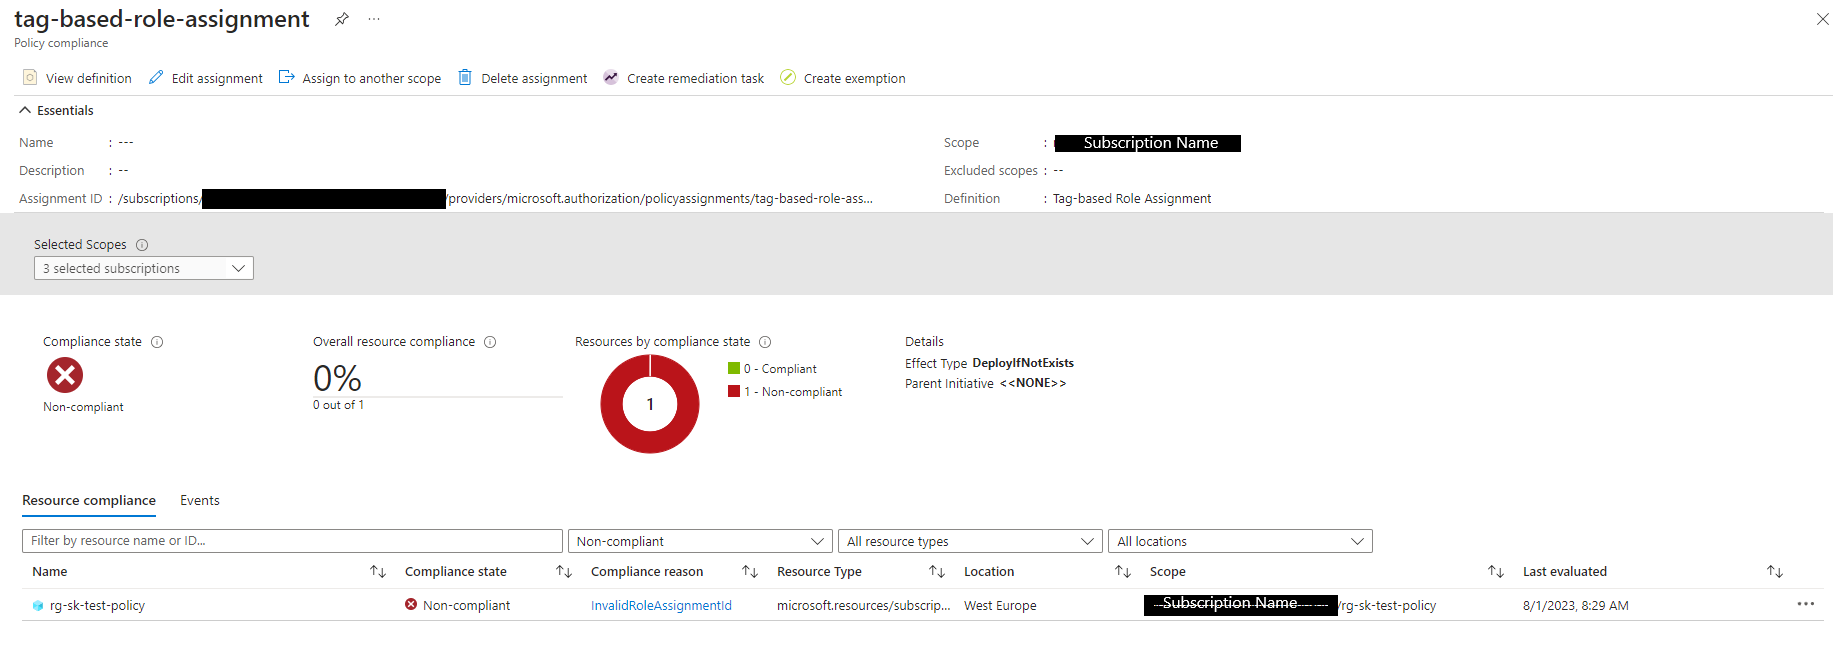Click the Edit assignment pencil icon
Screen dimensions: 1833x668
pos(156,78)
